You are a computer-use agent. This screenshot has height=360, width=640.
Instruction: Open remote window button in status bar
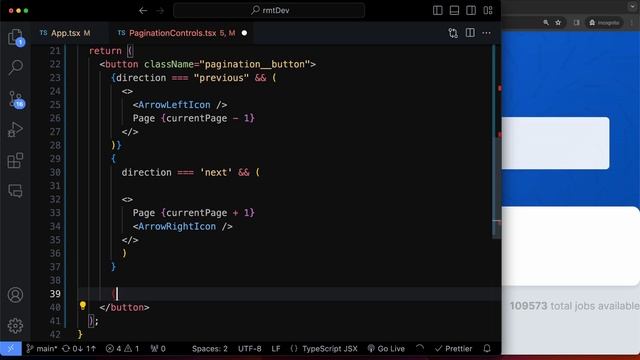coord(11,349)
